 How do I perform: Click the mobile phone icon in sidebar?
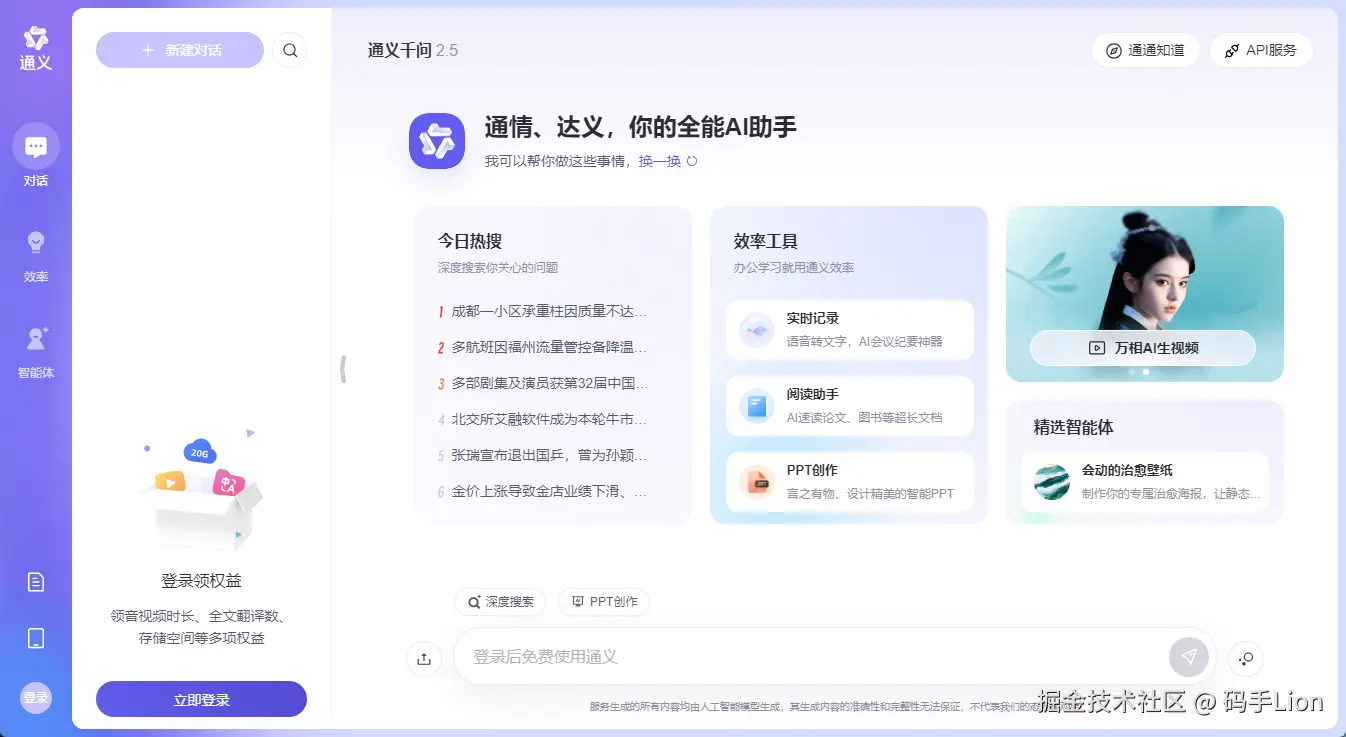point(36,638)
